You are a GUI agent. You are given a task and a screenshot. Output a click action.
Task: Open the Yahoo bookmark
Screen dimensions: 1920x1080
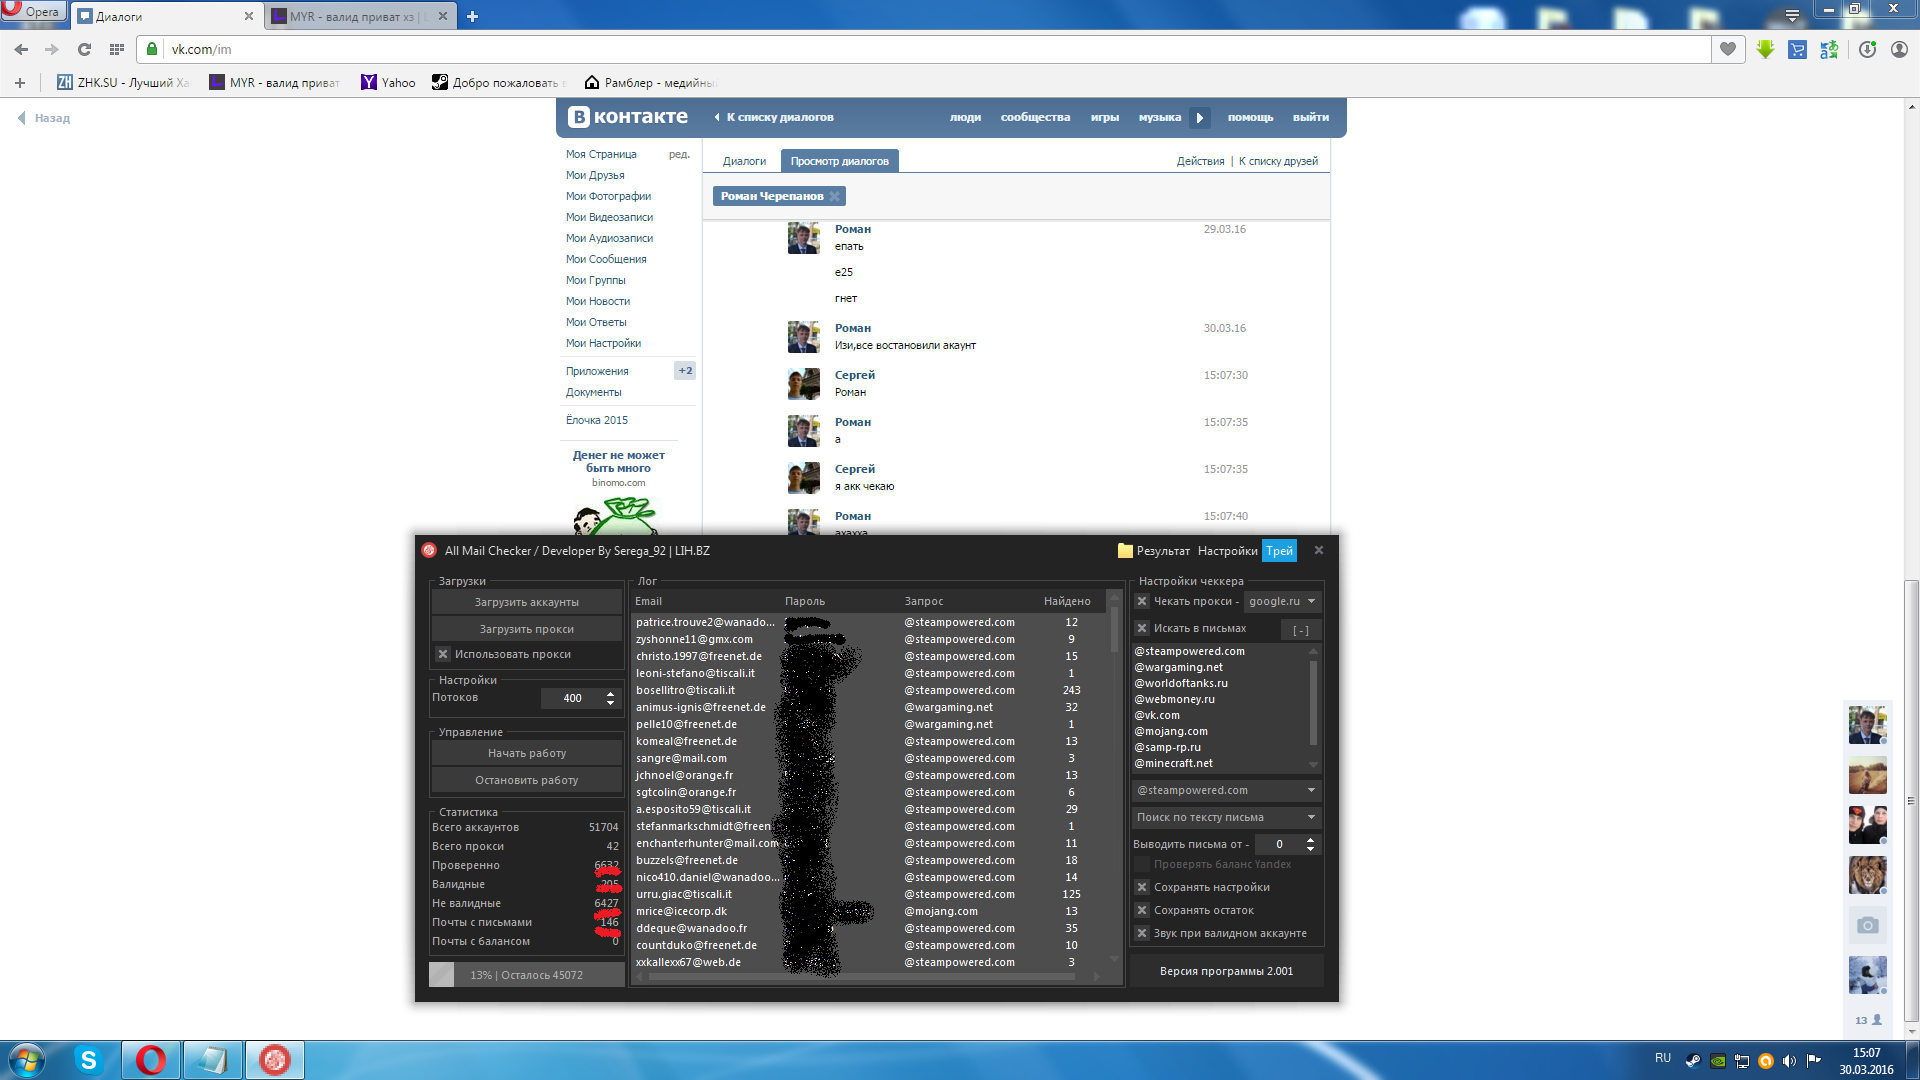(388, 83)
